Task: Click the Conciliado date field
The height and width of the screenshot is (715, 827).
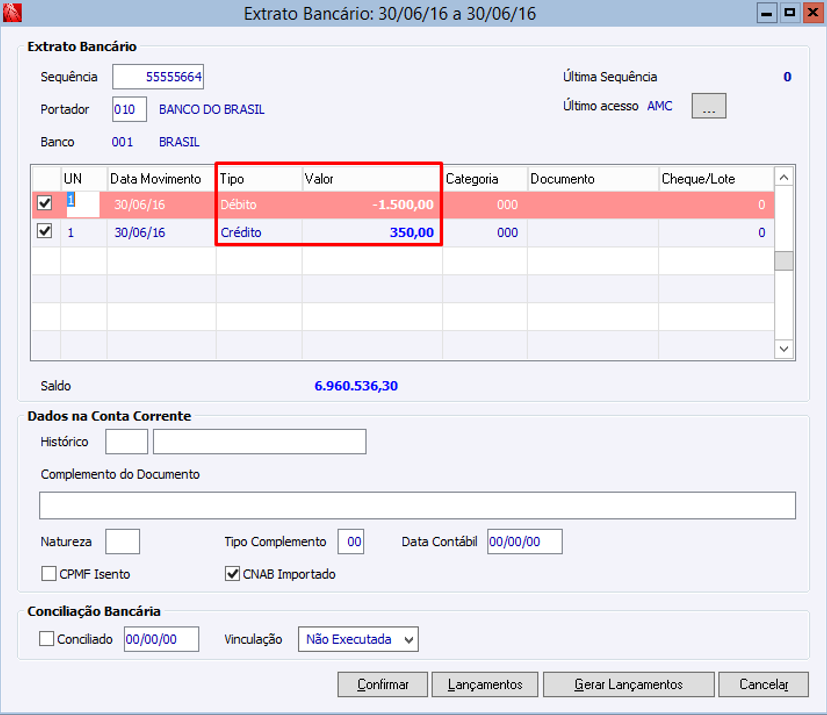Action: [161, 639]
